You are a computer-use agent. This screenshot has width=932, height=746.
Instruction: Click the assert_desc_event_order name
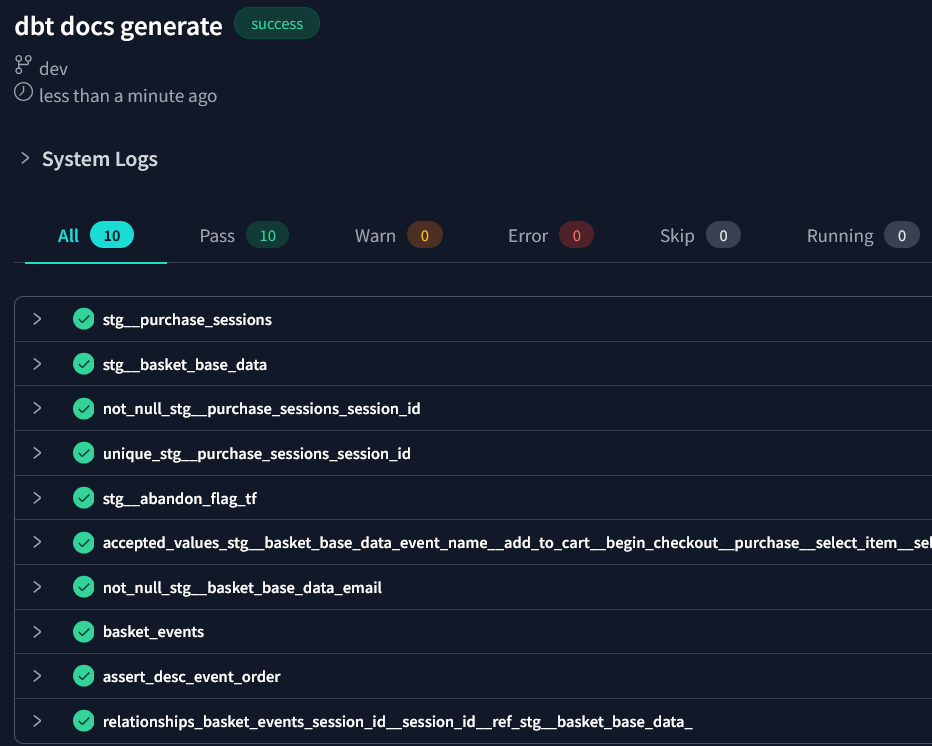coord(191,677)
